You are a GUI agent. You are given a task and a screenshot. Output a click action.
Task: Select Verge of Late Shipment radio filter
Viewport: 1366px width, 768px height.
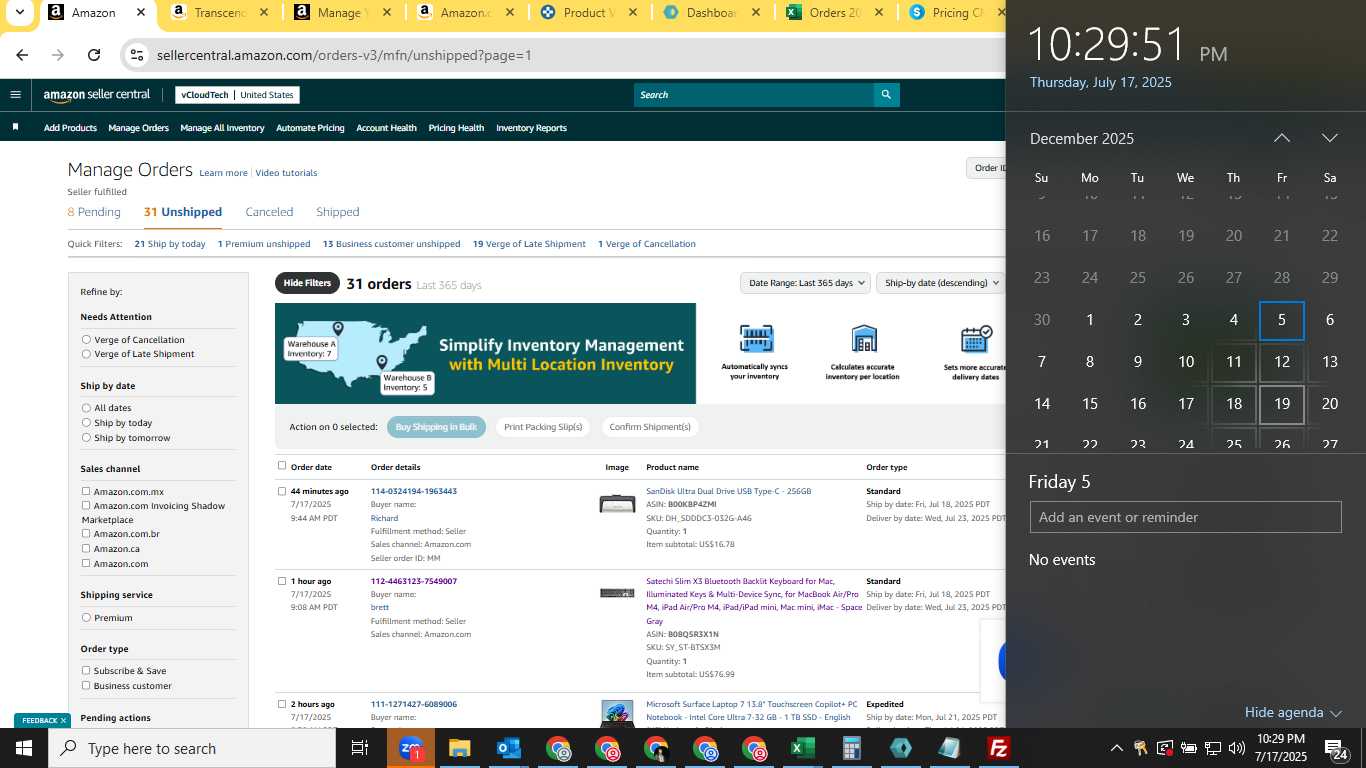(86, 354)
